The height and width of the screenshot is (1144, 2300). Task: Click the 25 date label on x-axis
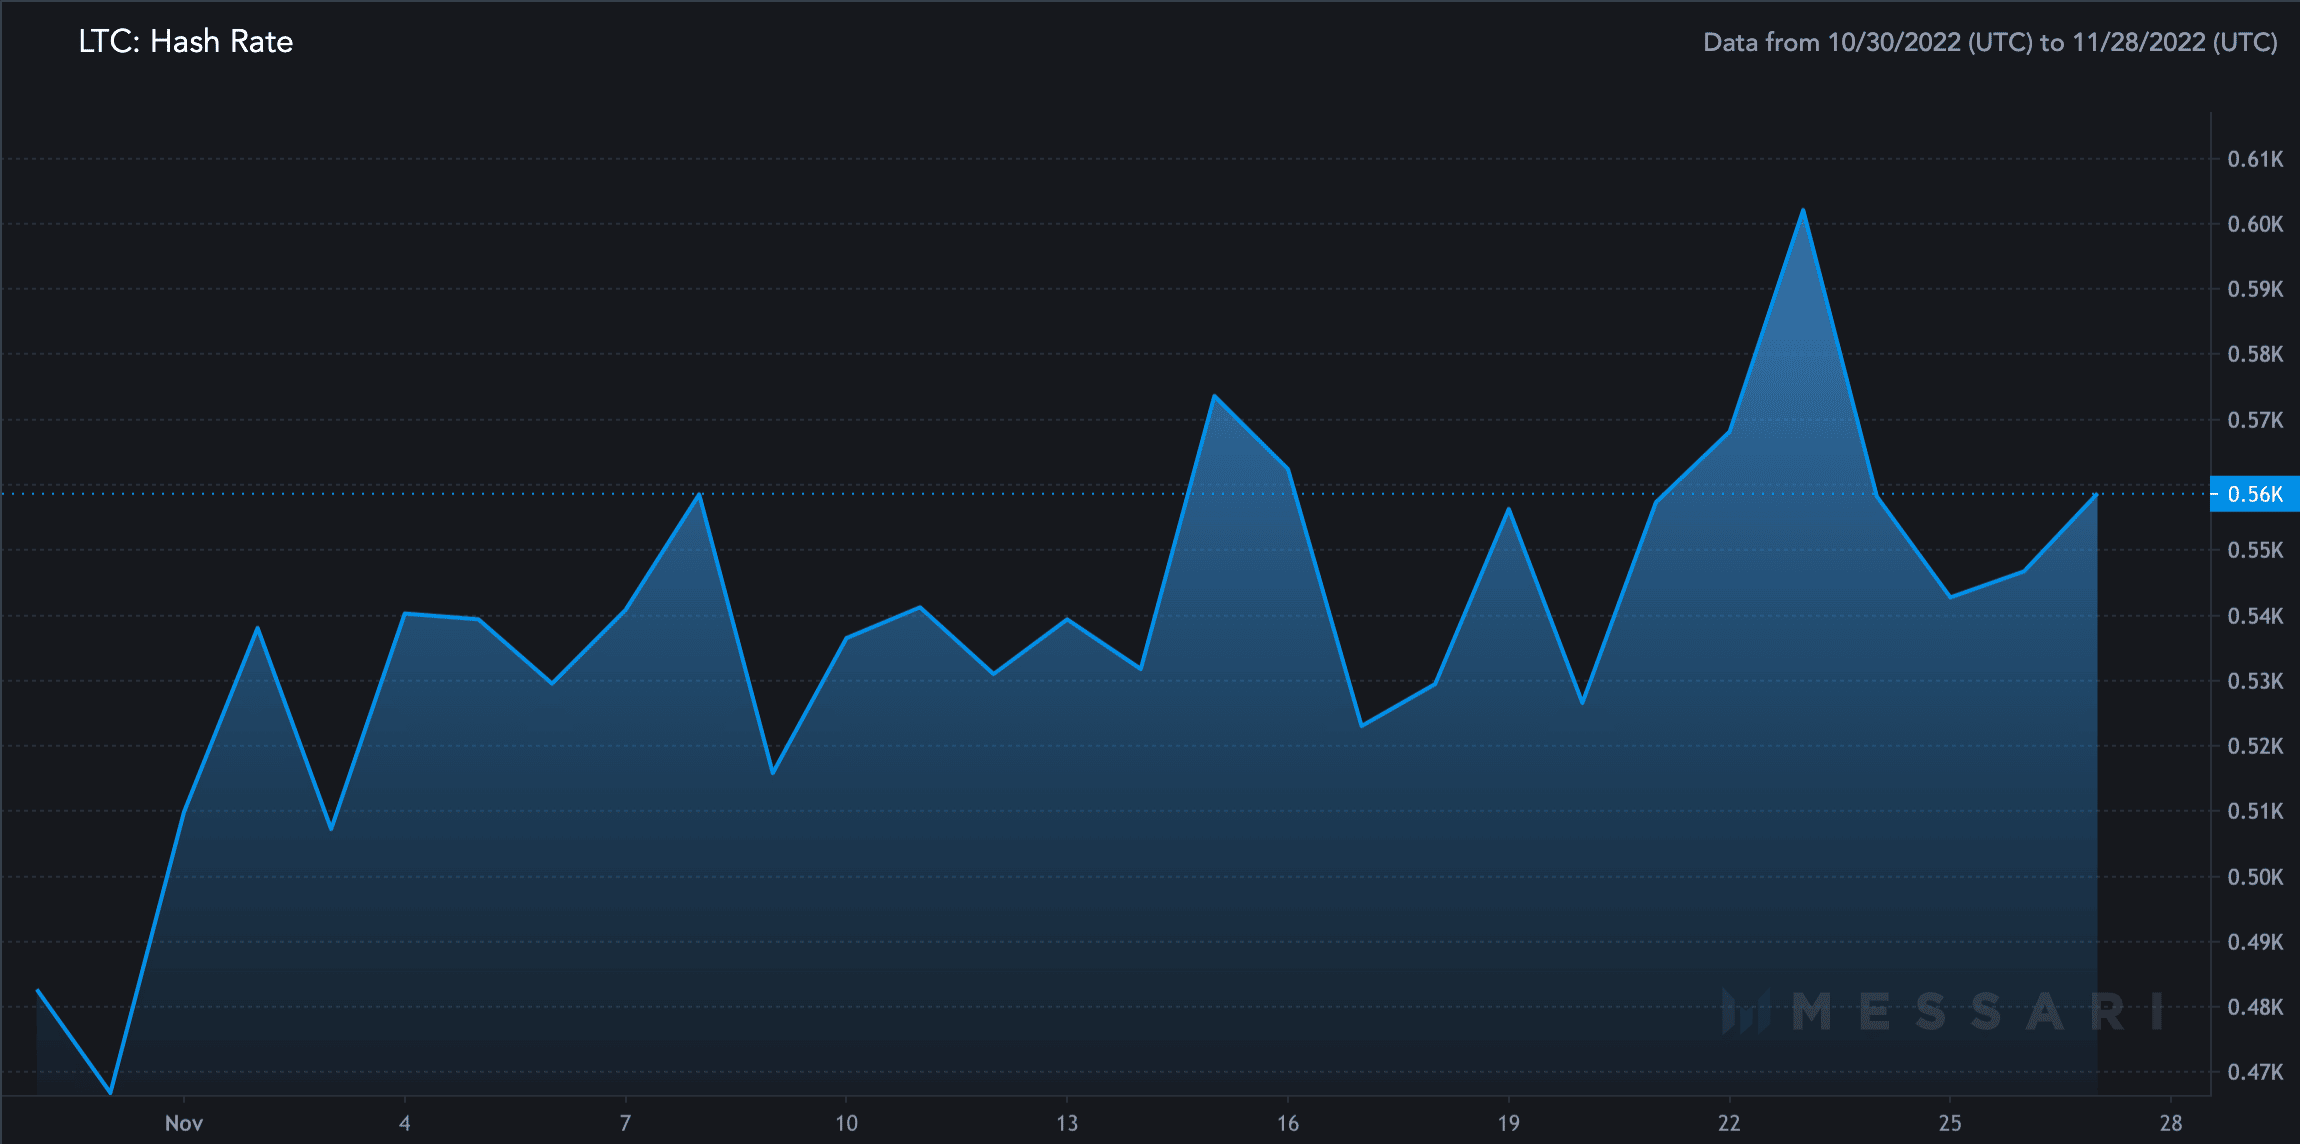[1950, 1123]
